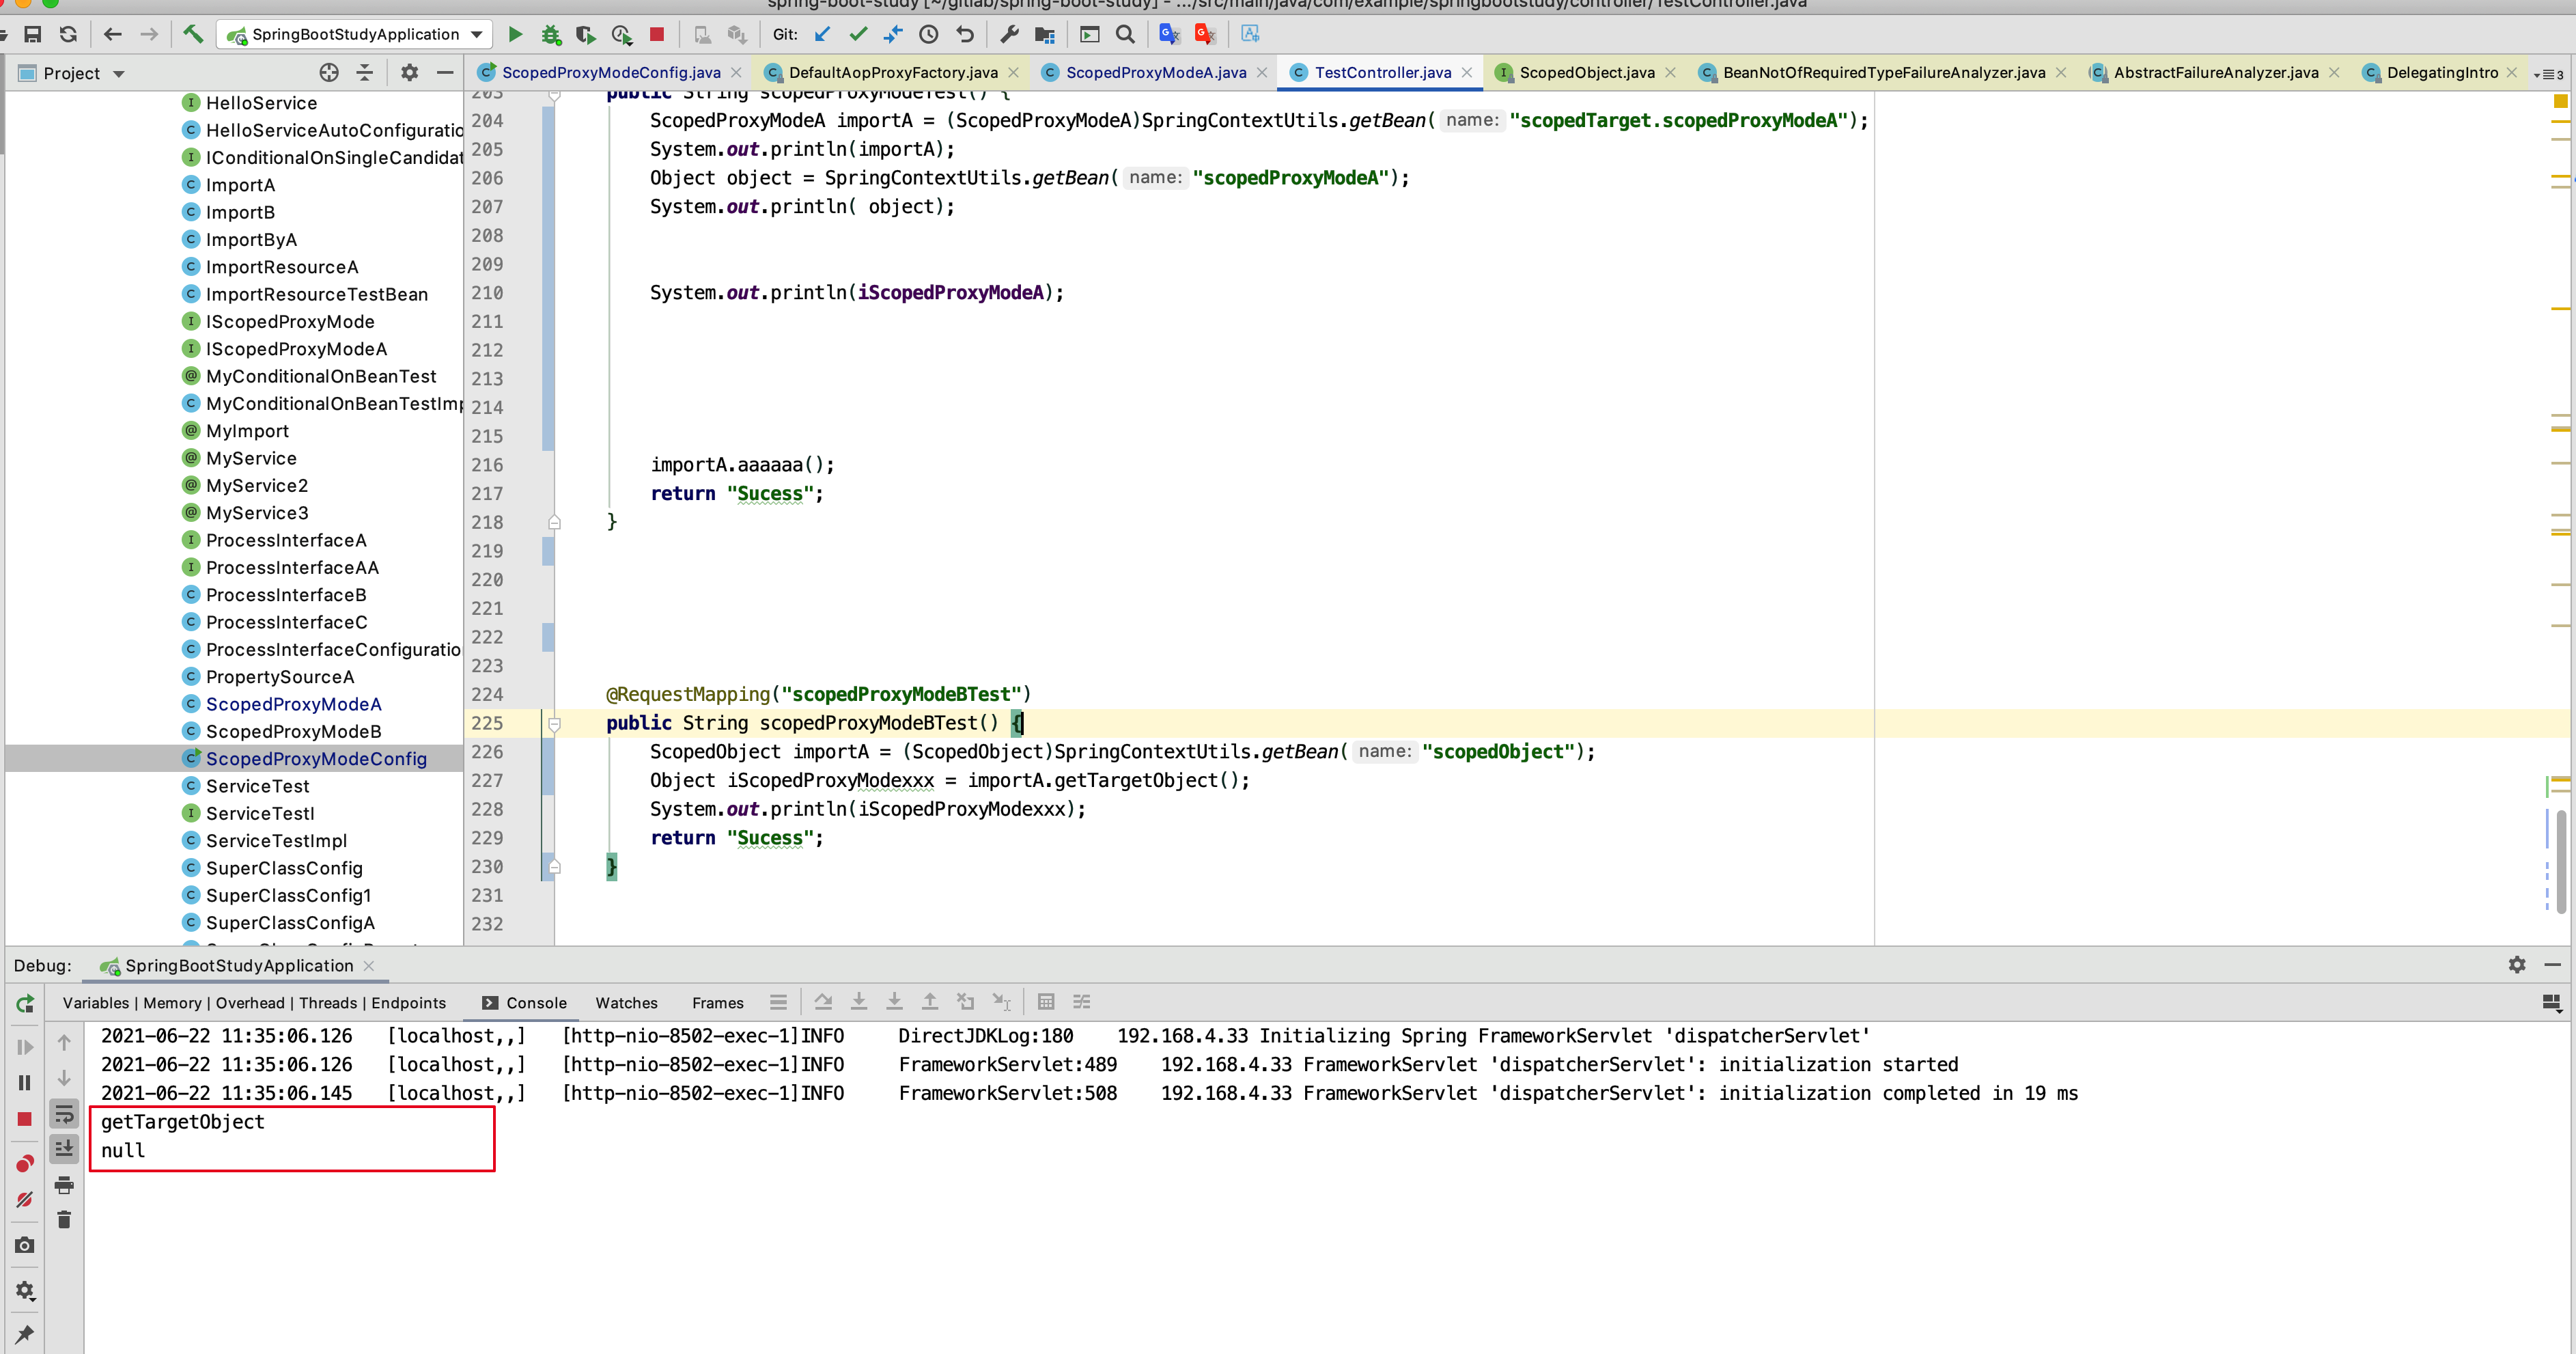Open the Watches debug tab
The width and height of the screenshot is (2576, 1354).
click(626, 1003)
